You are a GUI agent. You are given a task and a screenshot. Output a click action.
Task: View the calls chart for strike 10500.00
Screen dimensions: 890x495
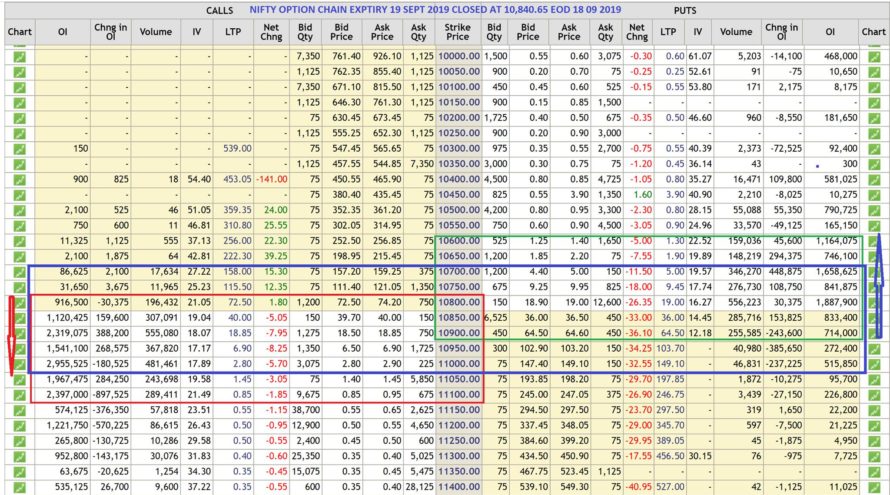click(x=19, y=210)
